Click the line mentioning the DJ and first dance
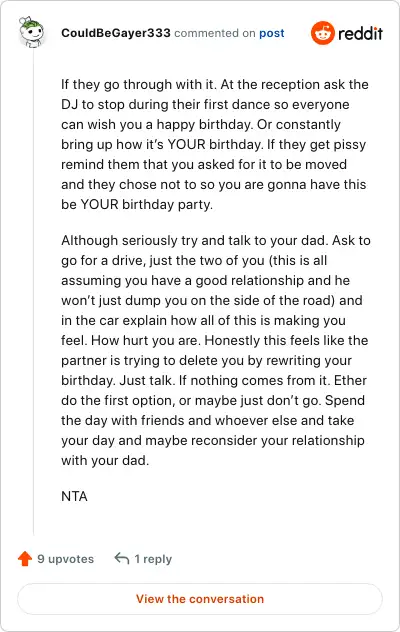The height and width of the screenshot is (632, 400). [x=205, y=105]
